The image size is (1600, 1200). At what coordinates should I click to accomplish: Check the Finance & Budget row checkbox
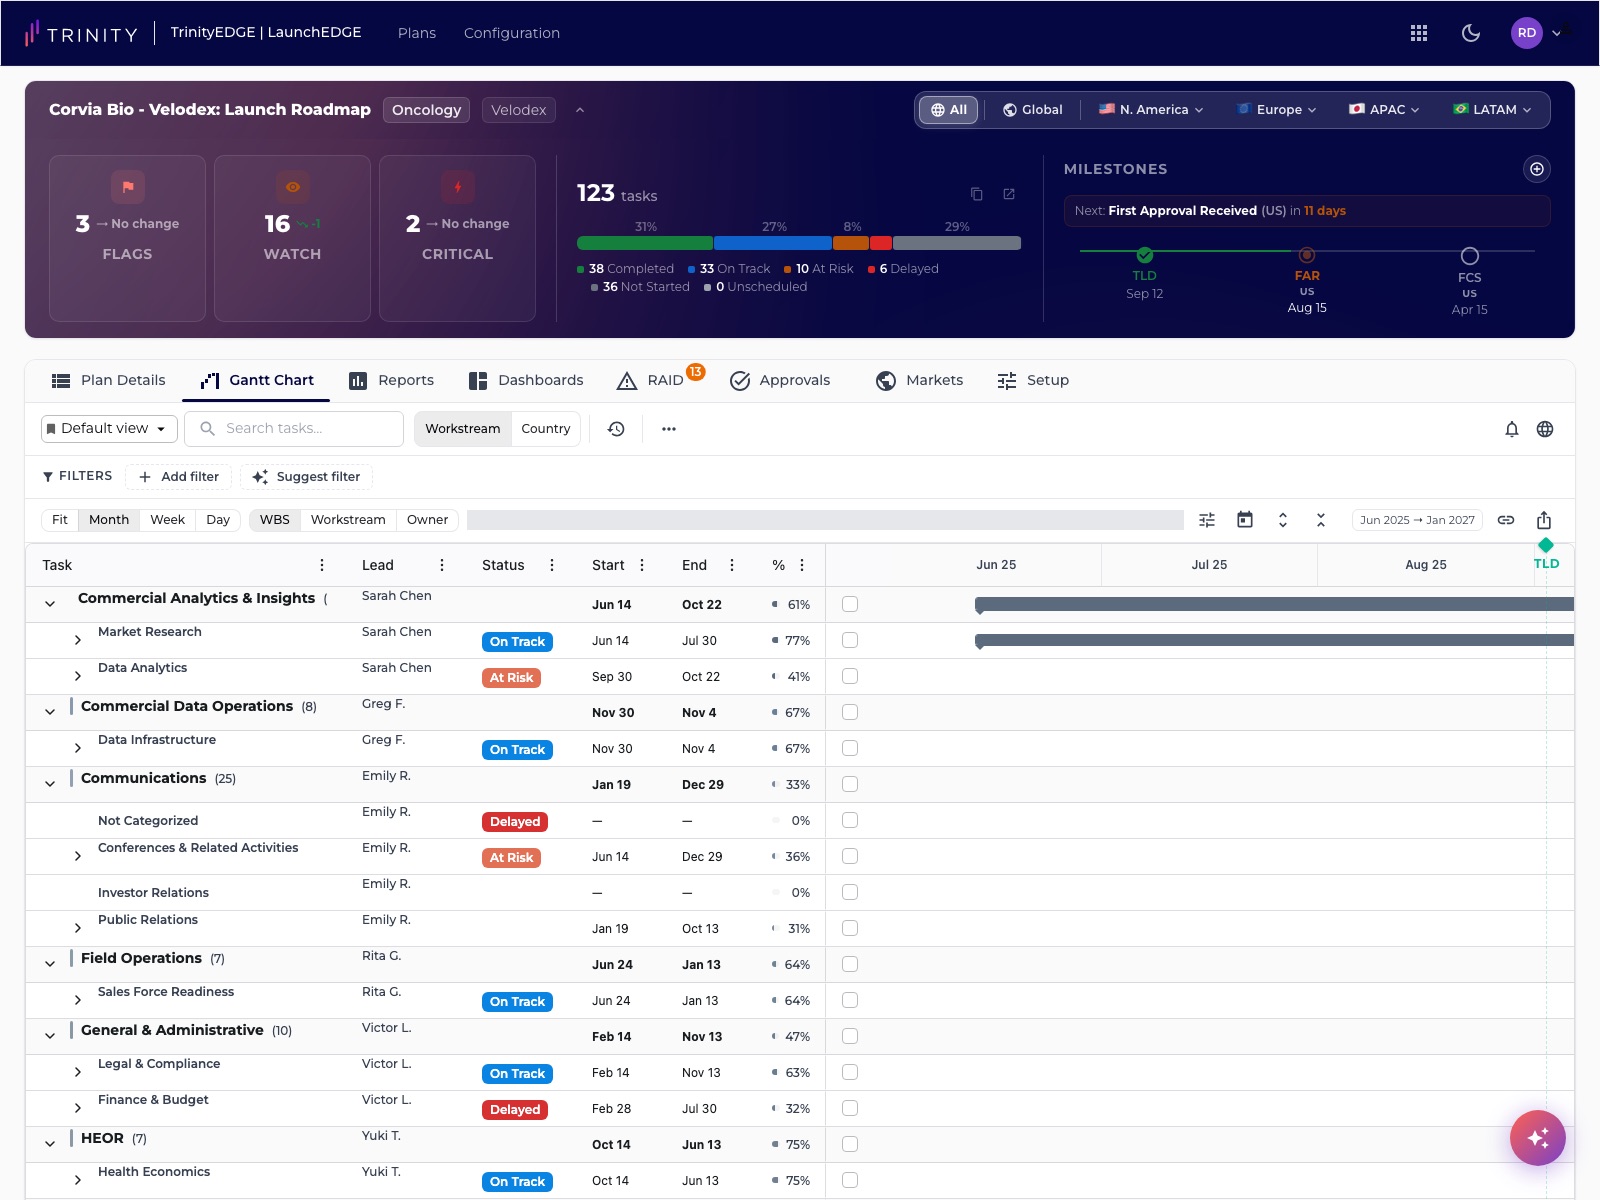(850, 1108)
